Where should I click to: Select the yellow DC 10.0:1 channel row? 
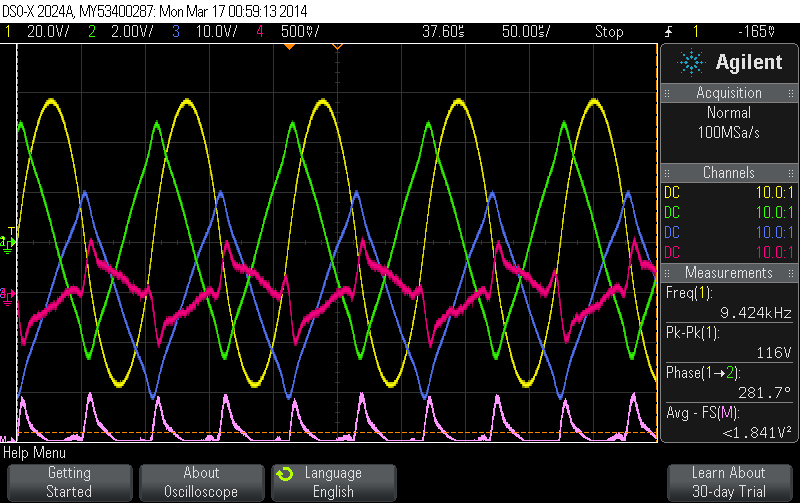[729, 193]
